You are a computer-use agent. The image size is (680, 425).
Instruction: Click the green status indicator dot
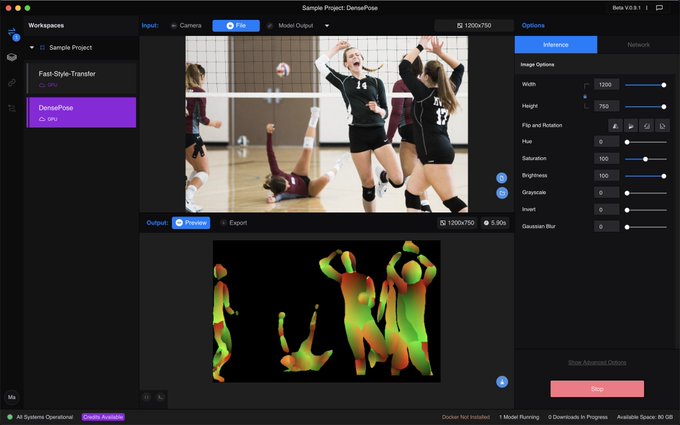coord(10,417)
